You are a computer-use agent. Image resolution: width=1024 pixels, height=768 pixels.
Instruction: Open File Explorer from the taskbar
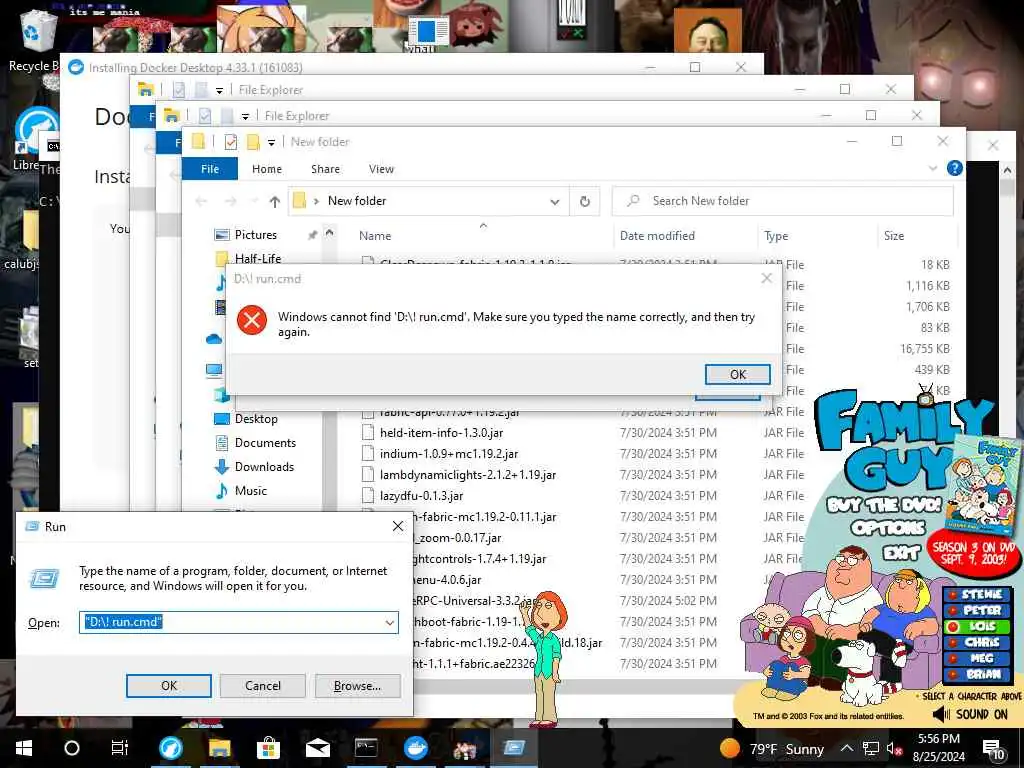(x=219, y=748)
